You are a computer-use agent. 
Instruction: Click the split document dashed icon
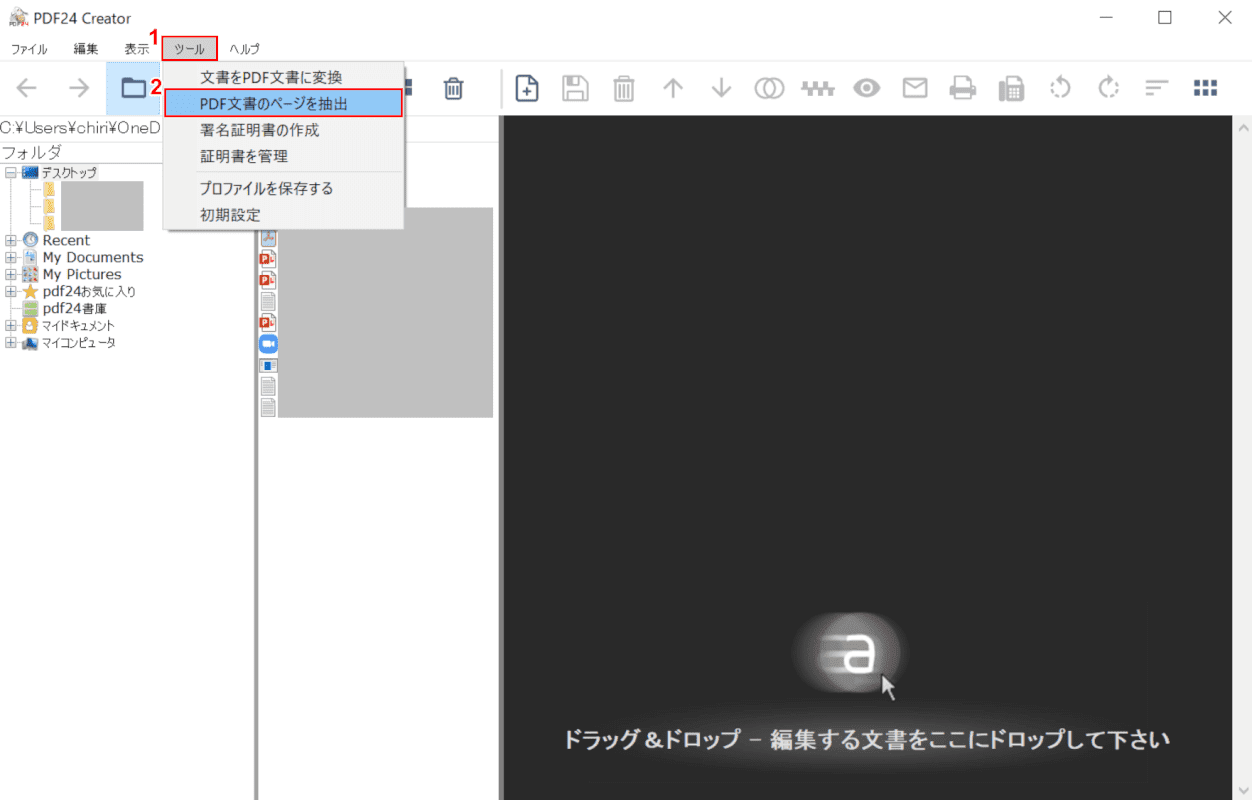(818, 88)
